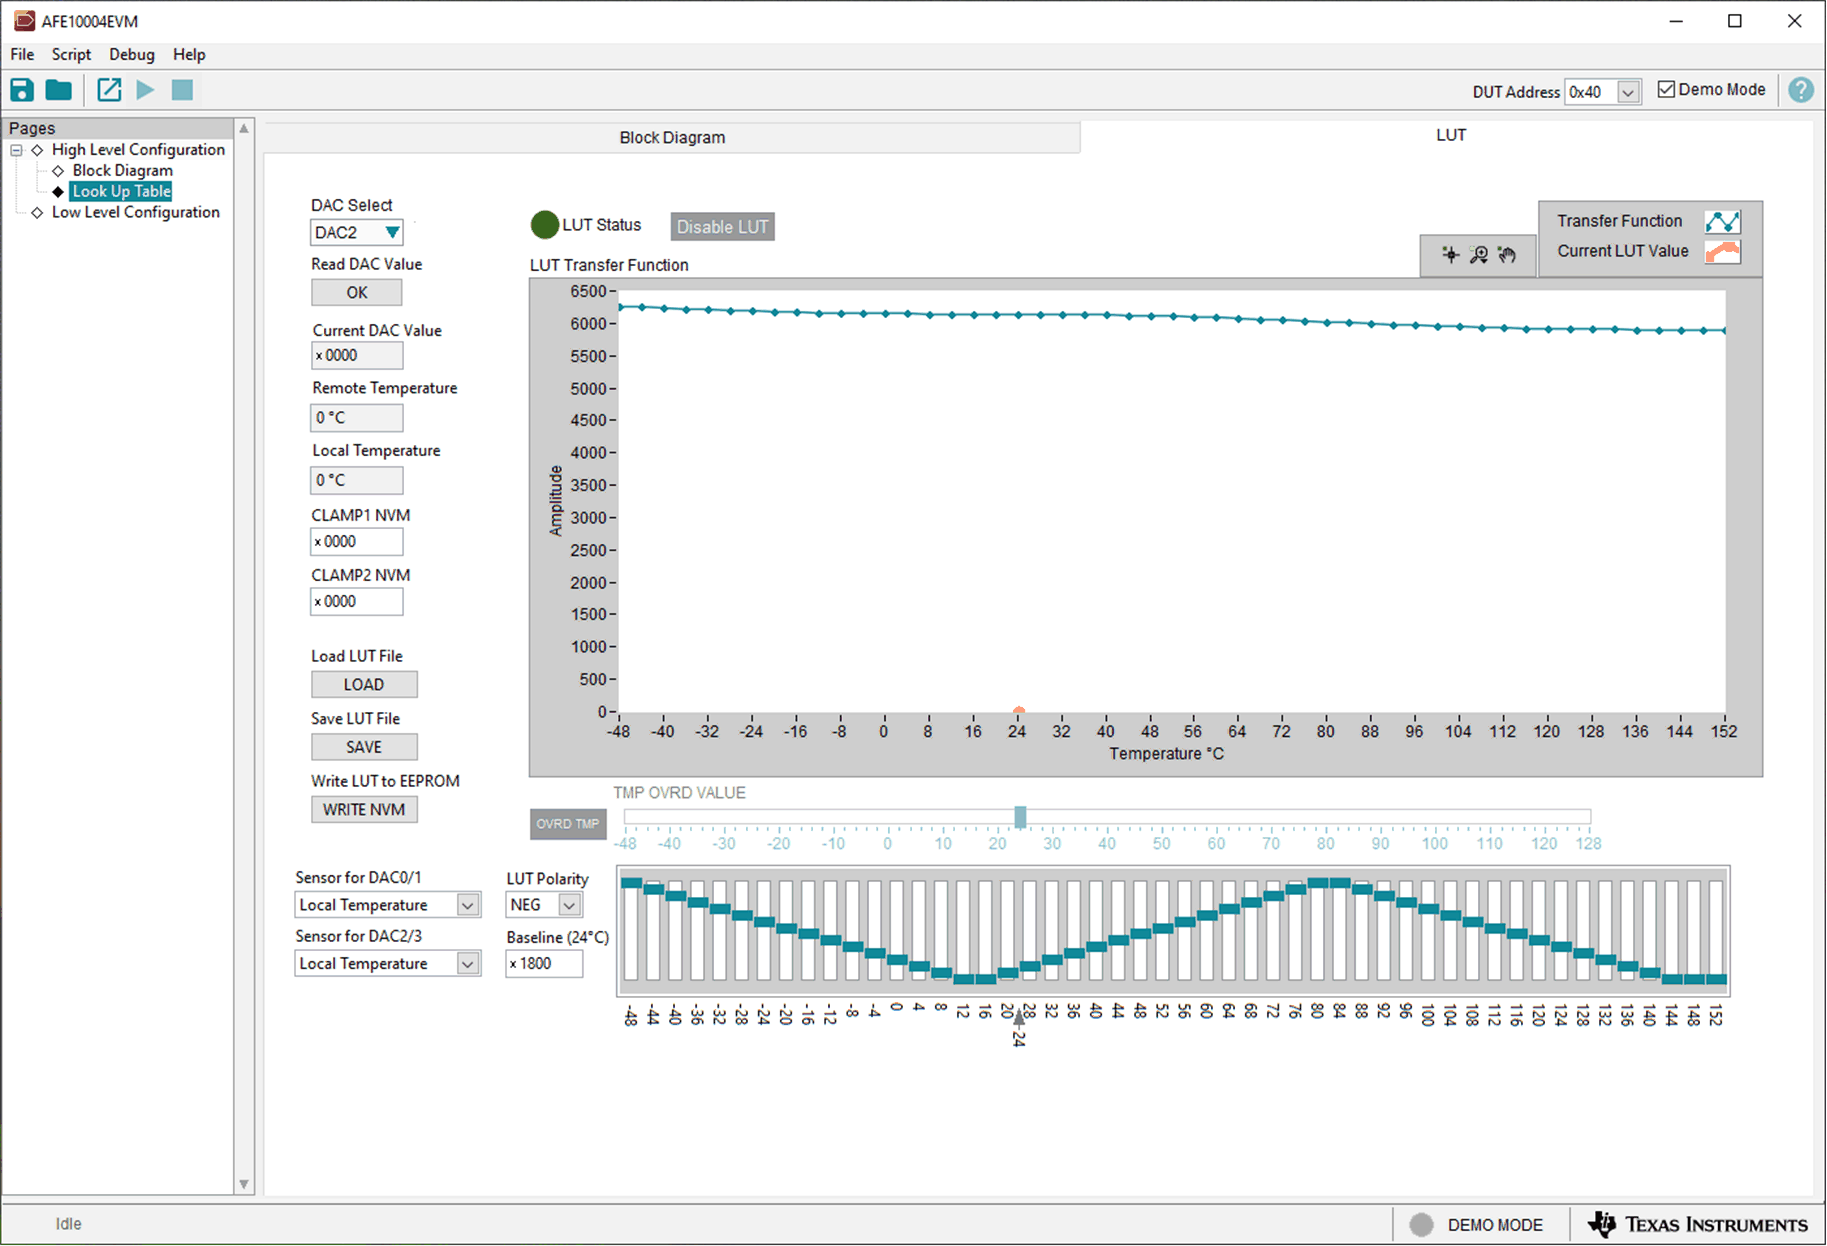Screen dimensions: 1827x1246
Task: Open the Script menu
Action: pos(71,54)
